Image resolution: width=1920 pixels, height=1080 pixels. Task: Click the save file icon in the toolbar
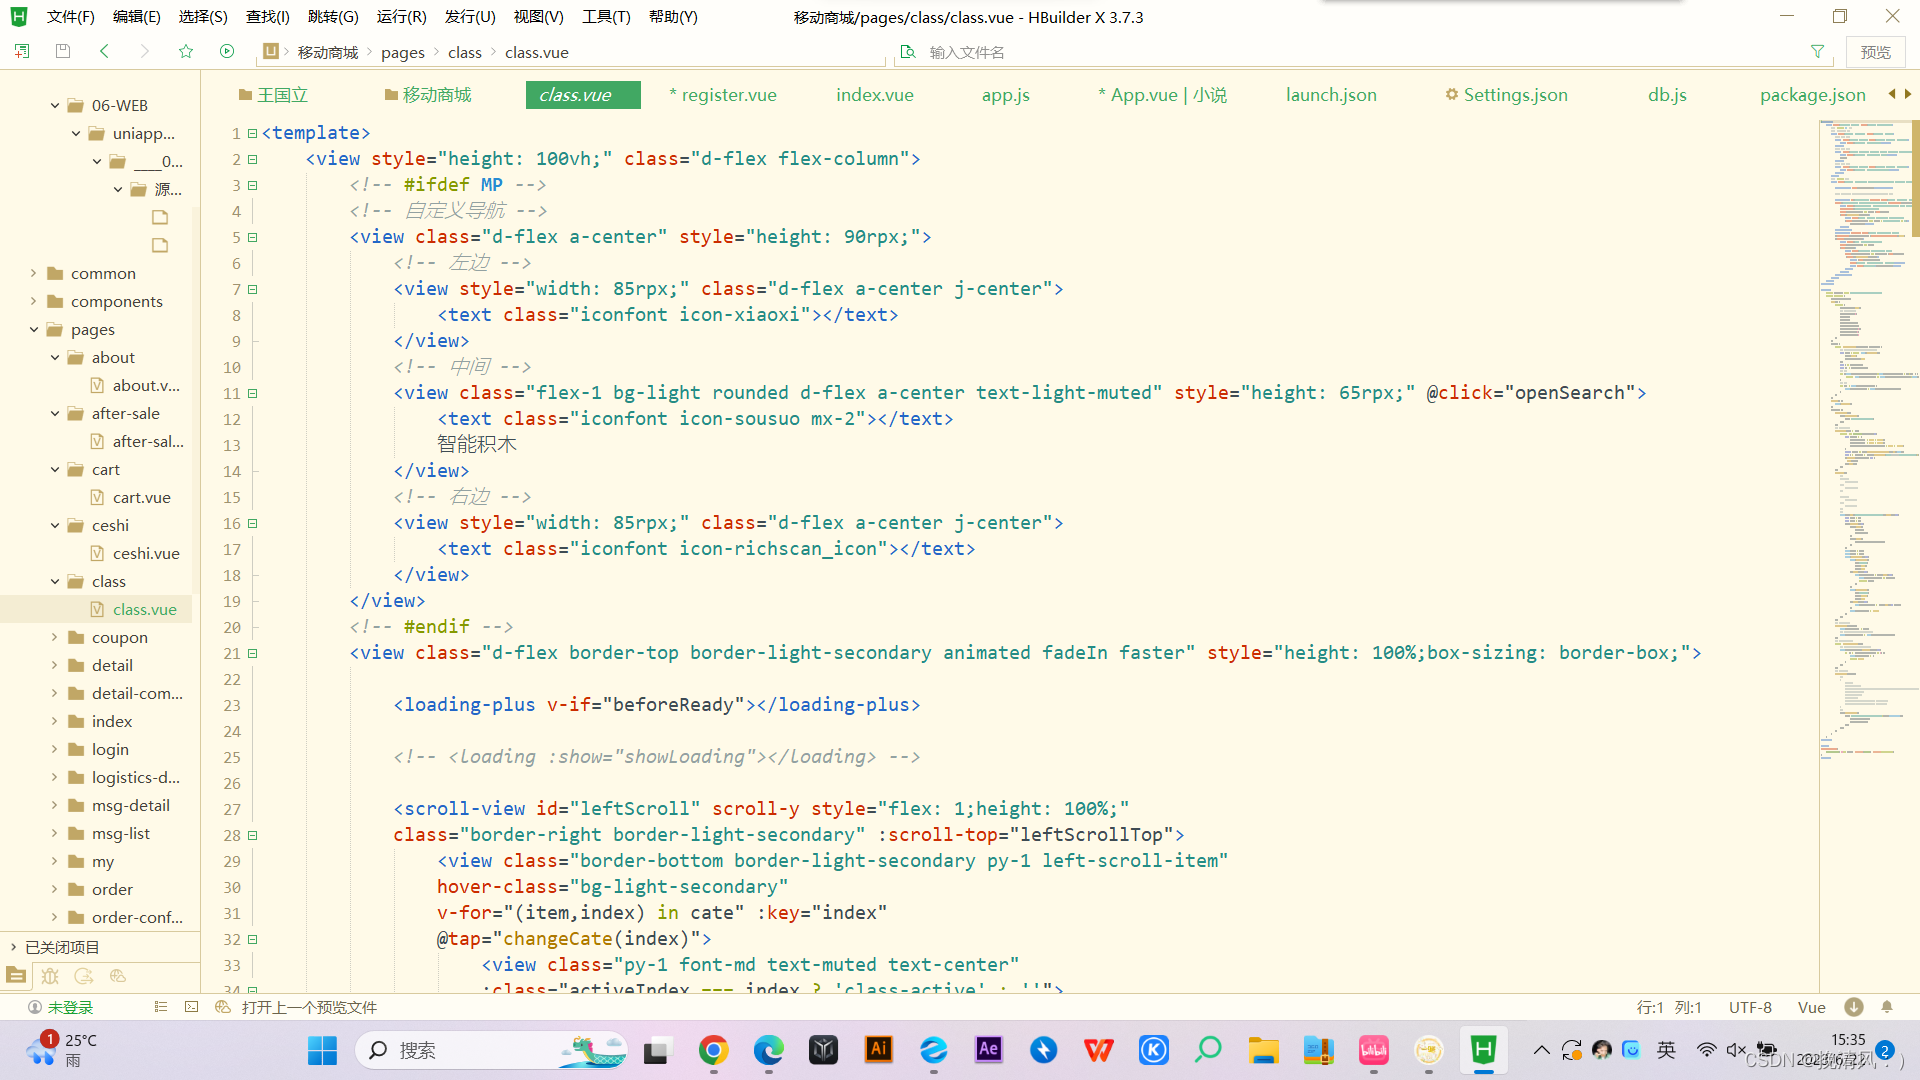[x=63, y=51]
